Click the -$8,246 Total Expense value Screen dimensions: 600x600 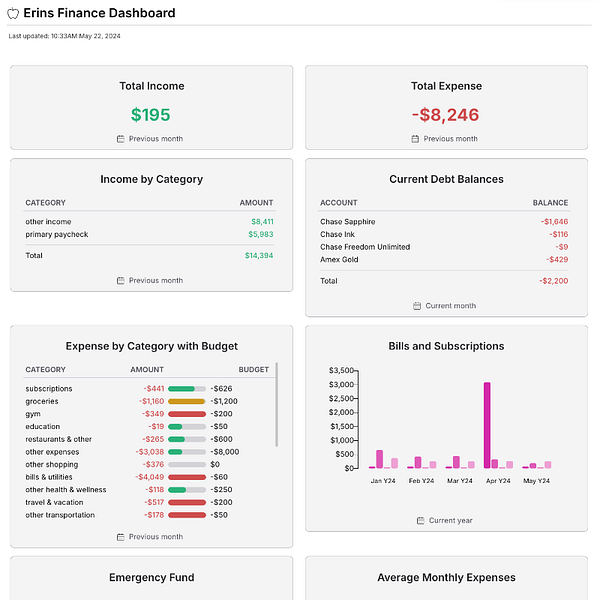446,115
